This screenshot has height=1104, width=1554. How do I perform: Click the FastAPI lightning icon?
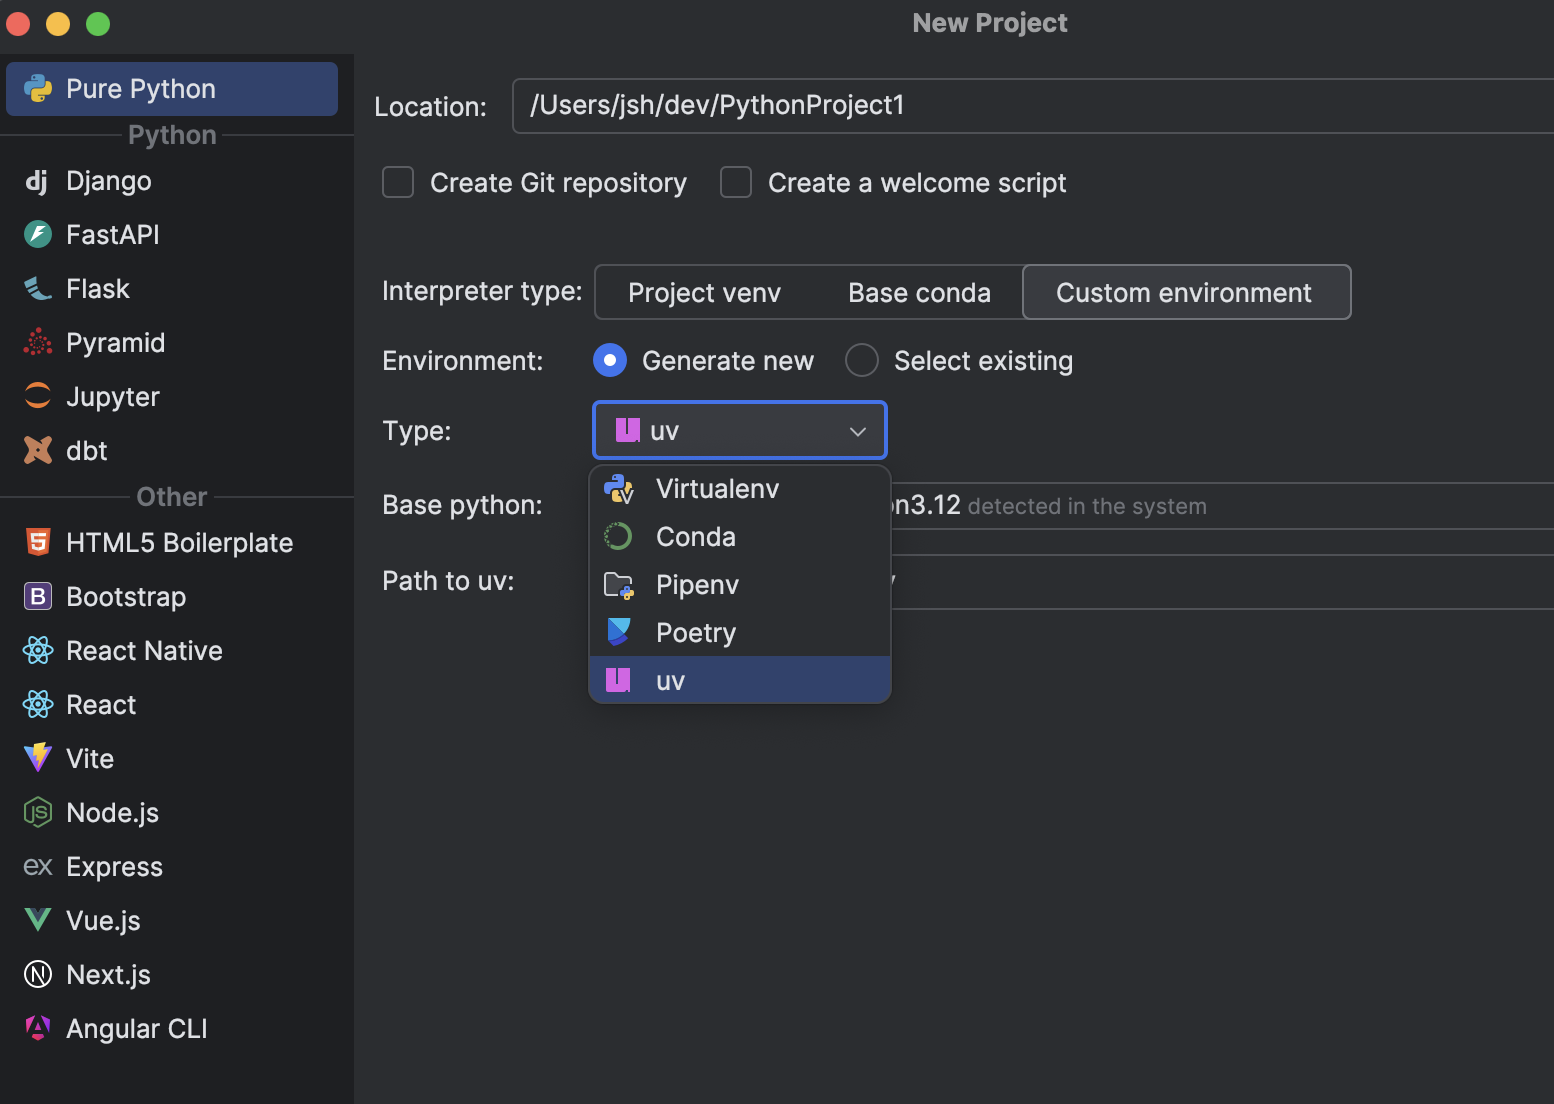coord(38,235)
